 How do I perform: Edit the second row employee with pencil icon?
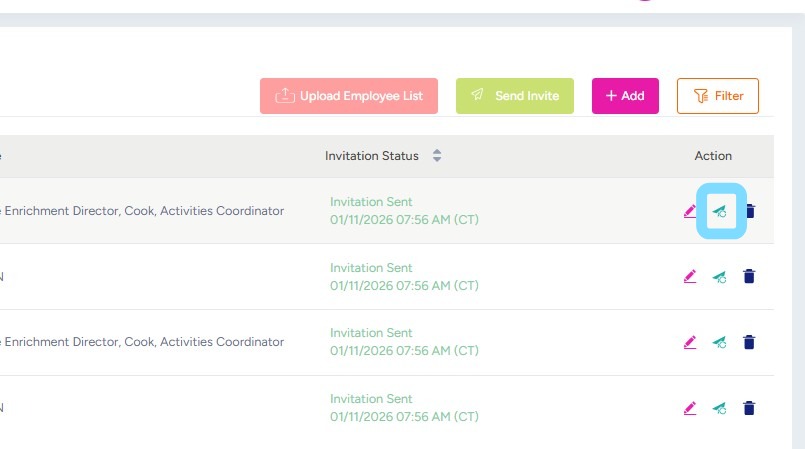[689, 277]
